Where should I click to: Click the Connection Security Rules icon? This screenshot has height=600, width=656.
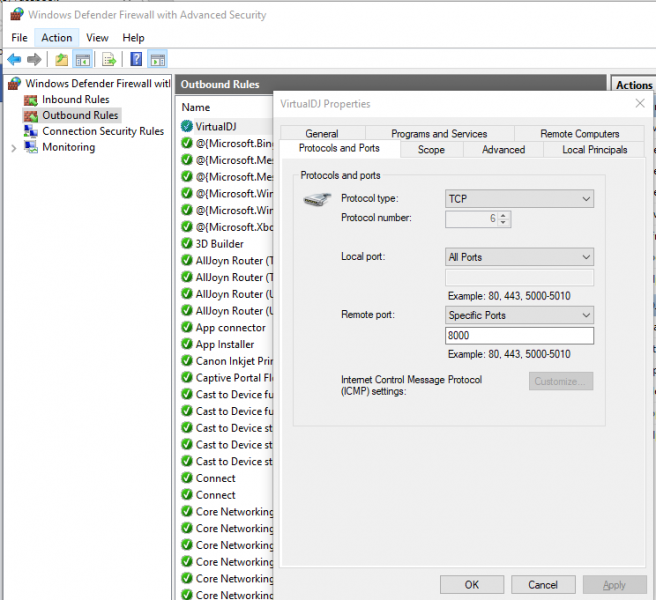[x=31, y=131]
